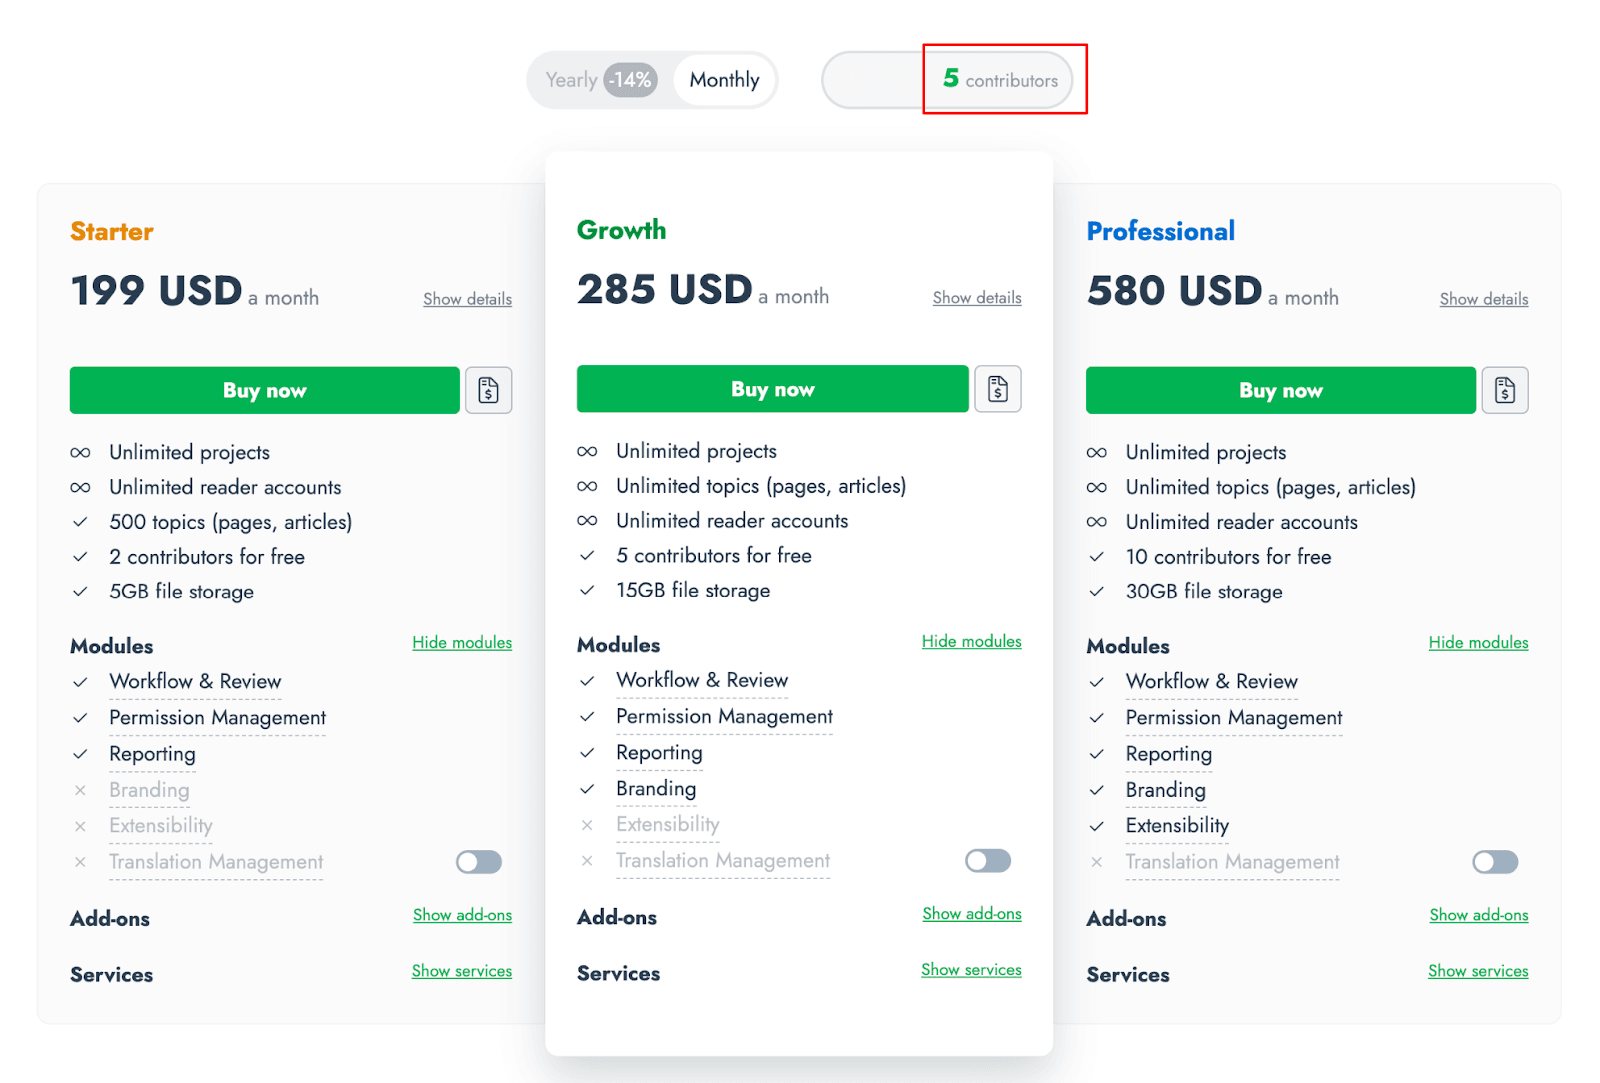The width and height of the screenshot is (1600, 1083).
Task: Hide modules in the Starter plan
Action: [x=462, y=642]
